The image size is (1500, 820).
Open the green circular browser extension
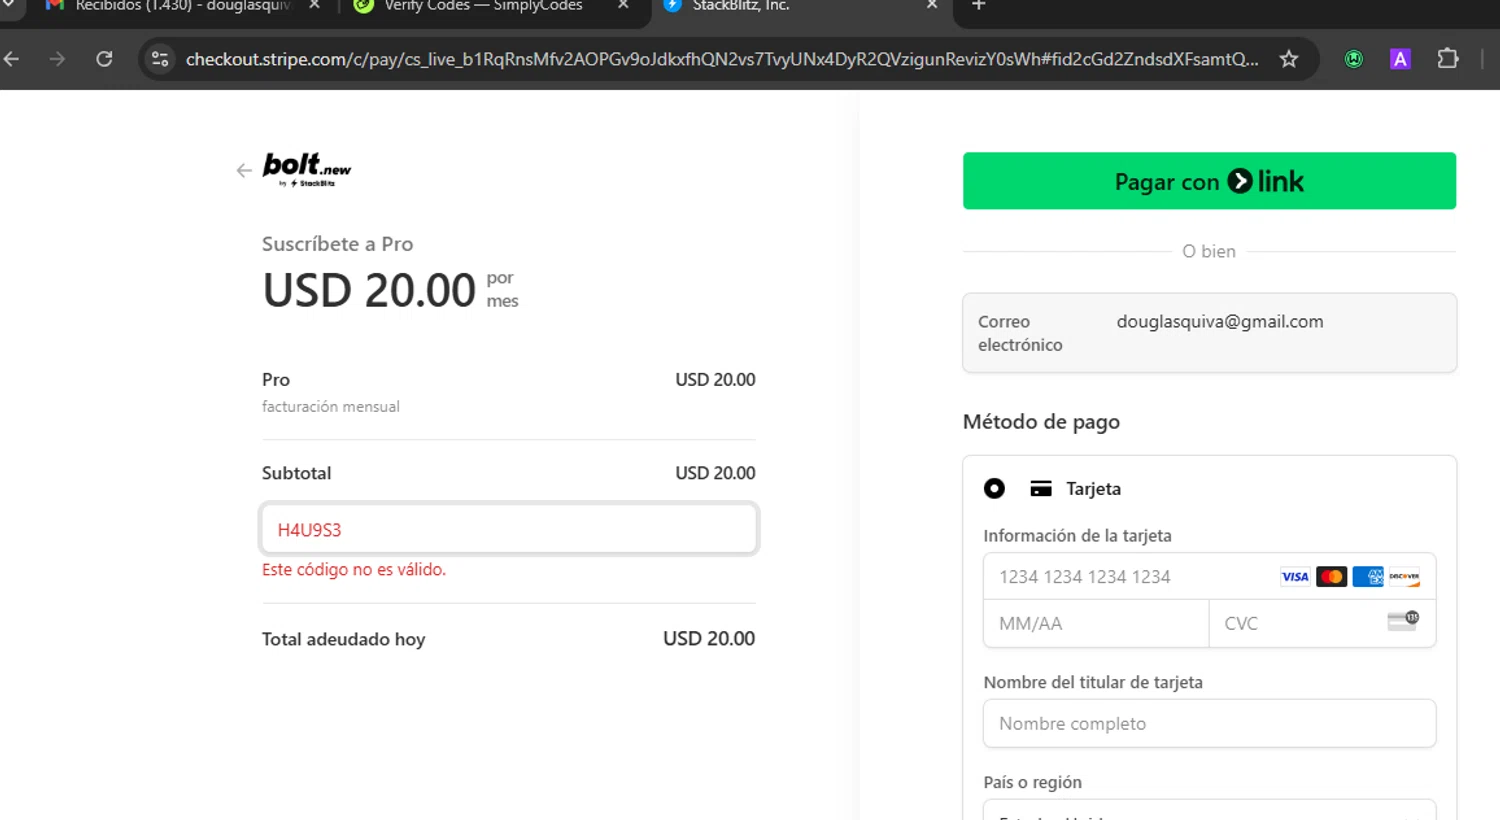coord(1354,59)
